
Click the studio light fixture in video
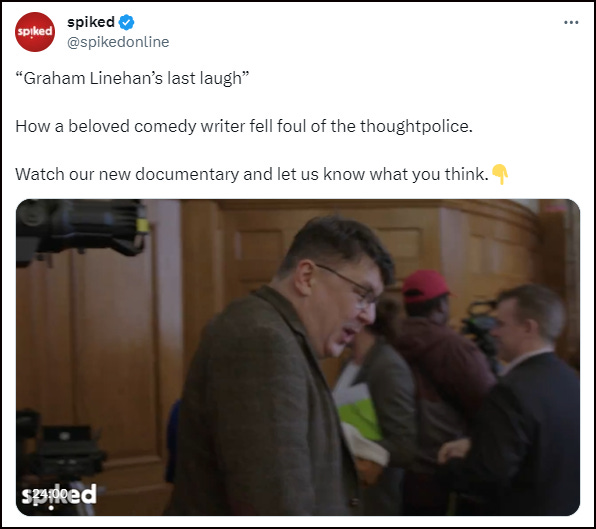pyautogui.click(x=82, y=230)
